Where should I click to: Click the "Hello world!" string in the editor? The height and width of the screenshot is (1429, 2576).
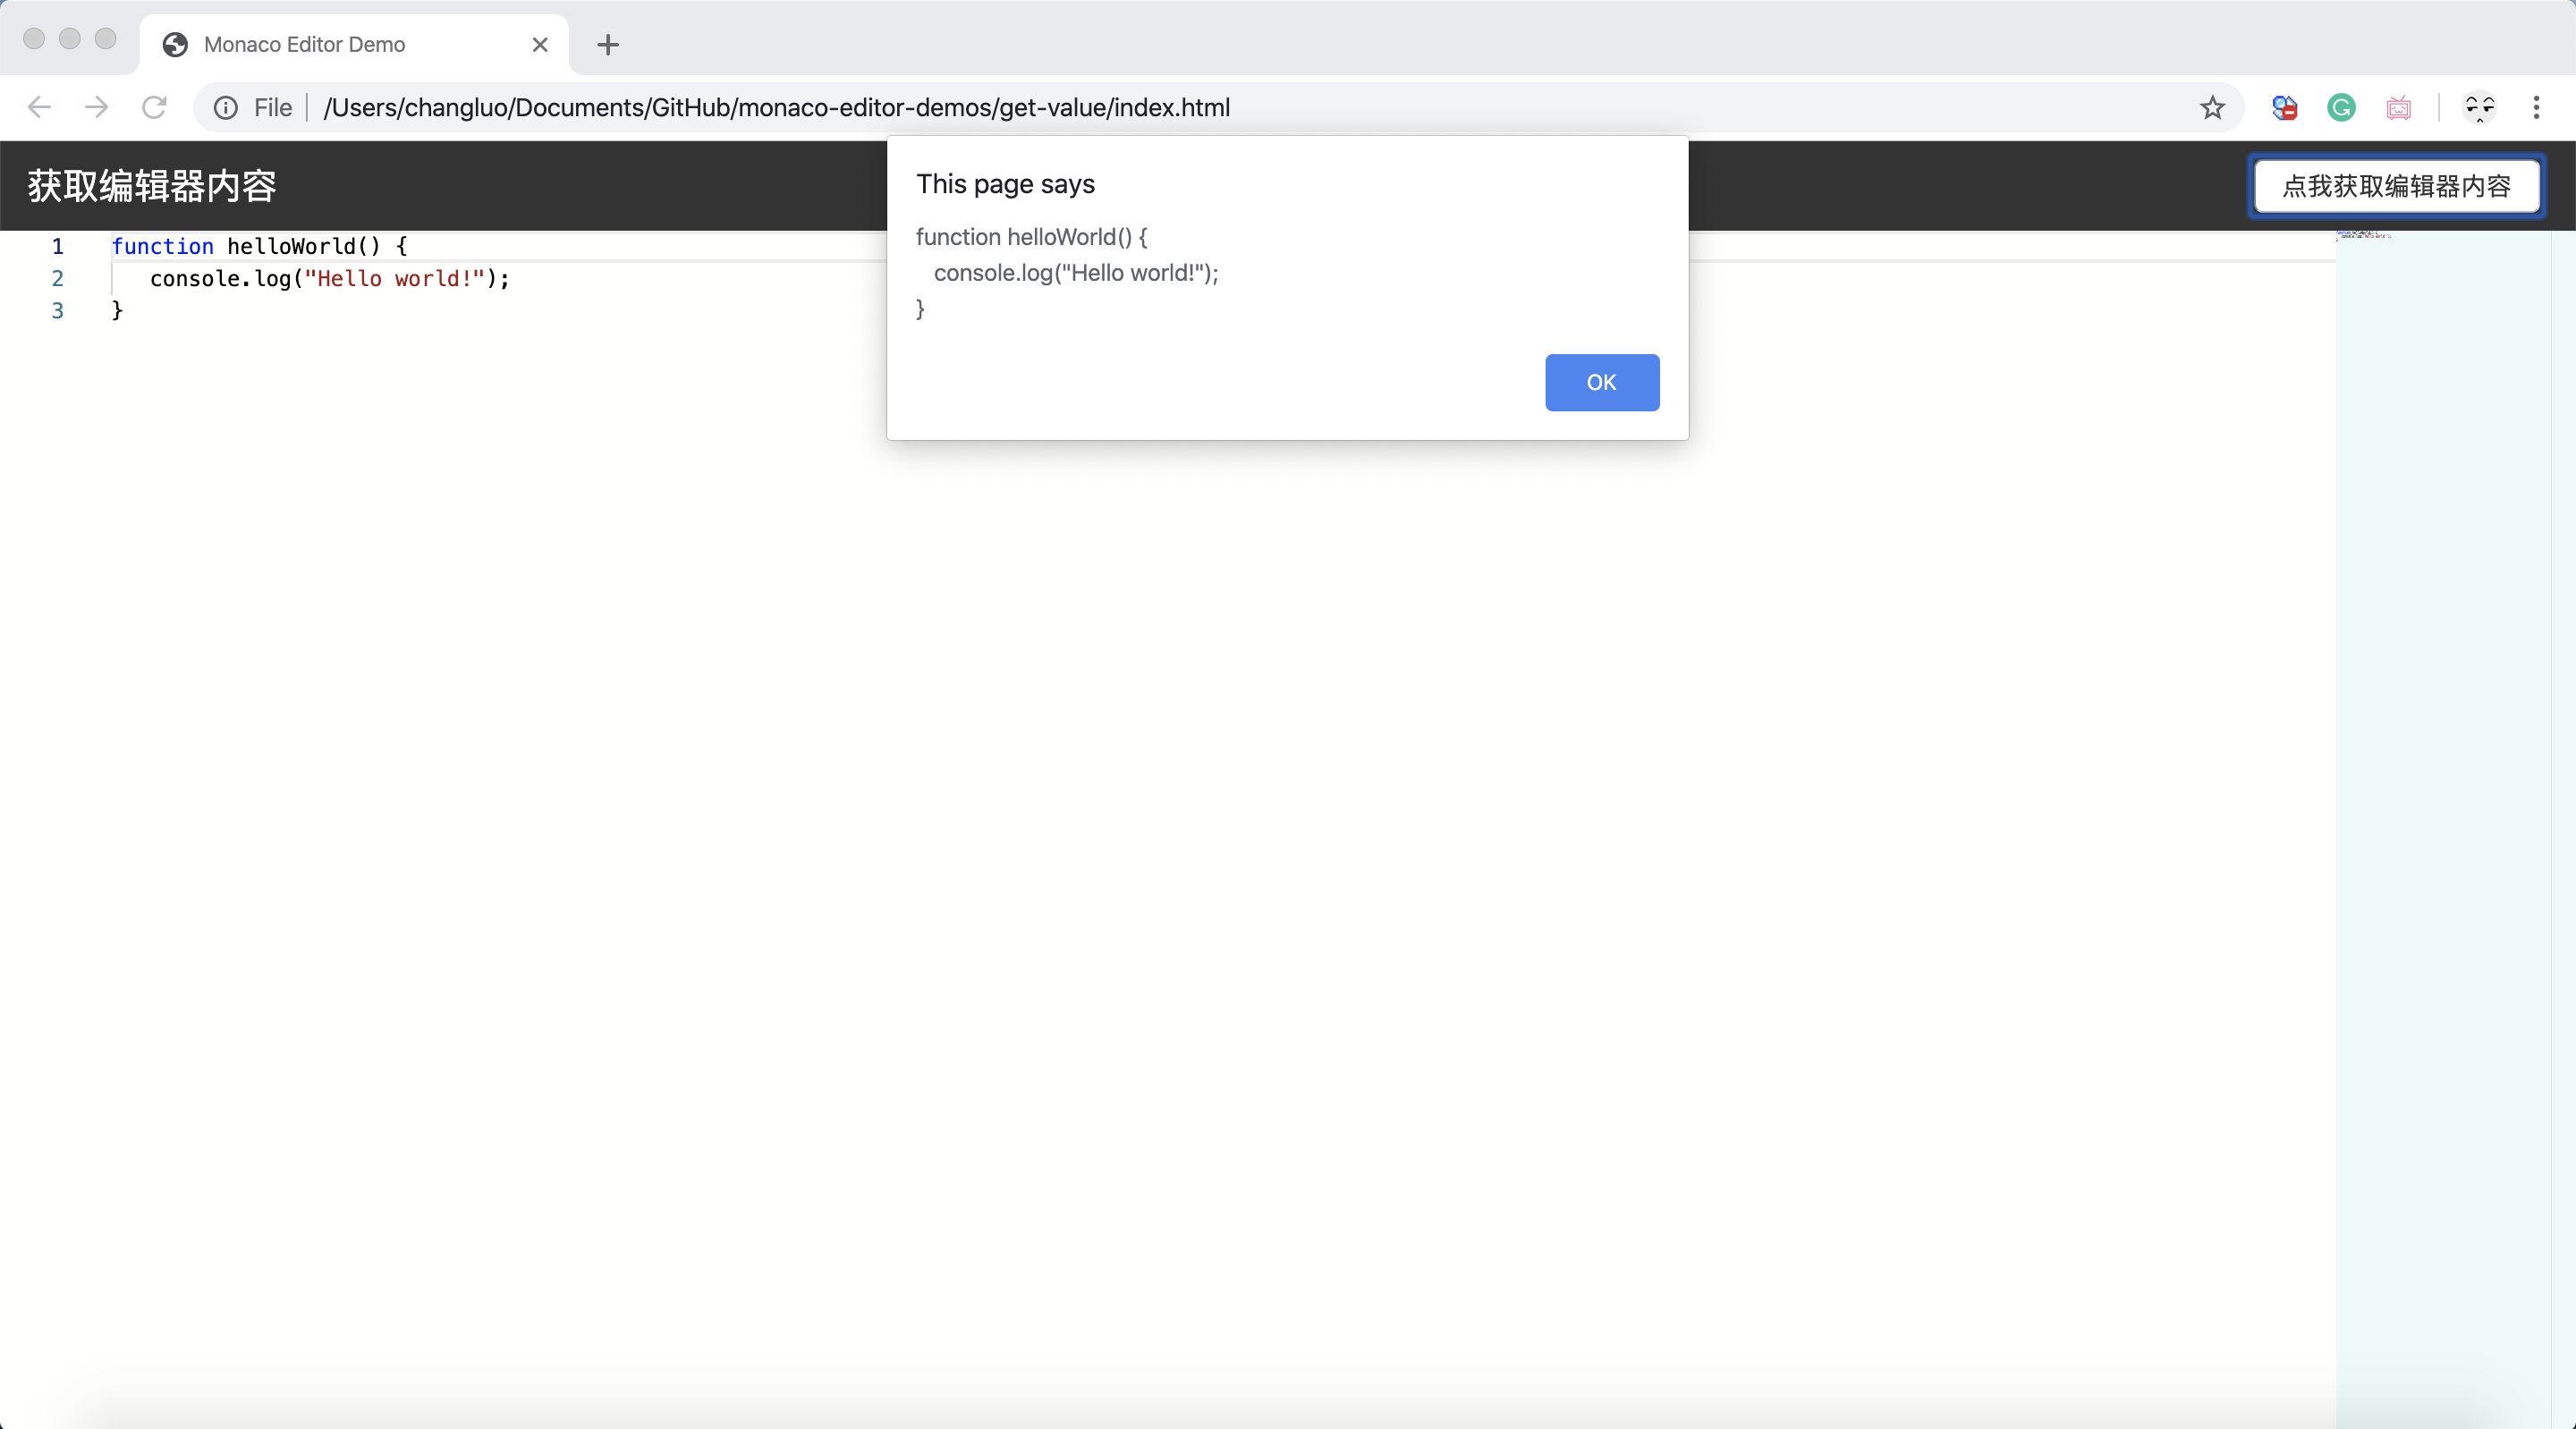tap(394, 278)
